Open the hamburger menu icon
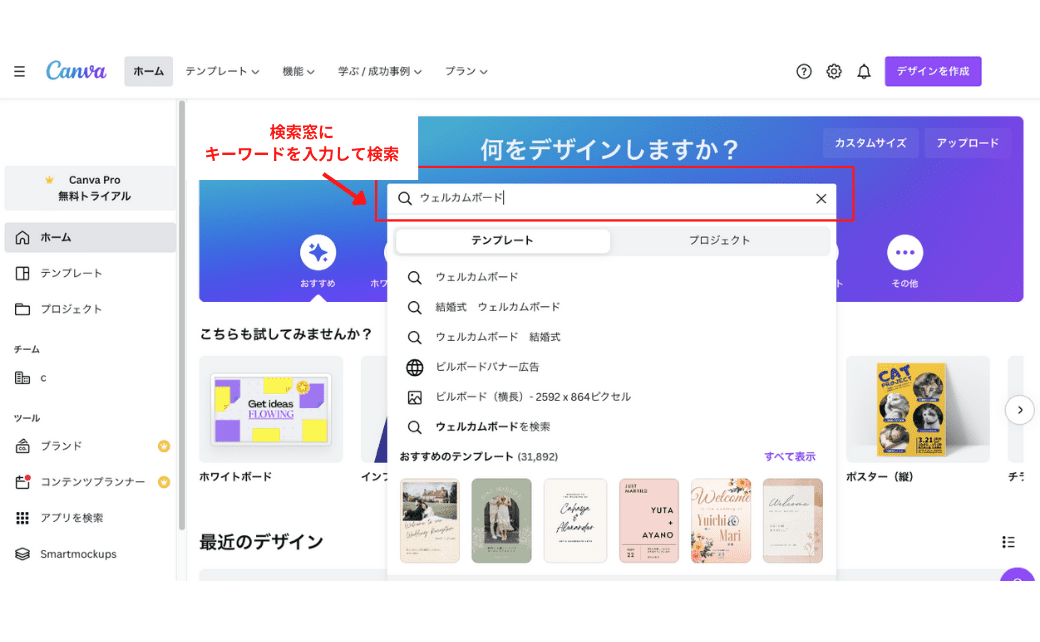The image size is (1040, 642). point(19,72)
